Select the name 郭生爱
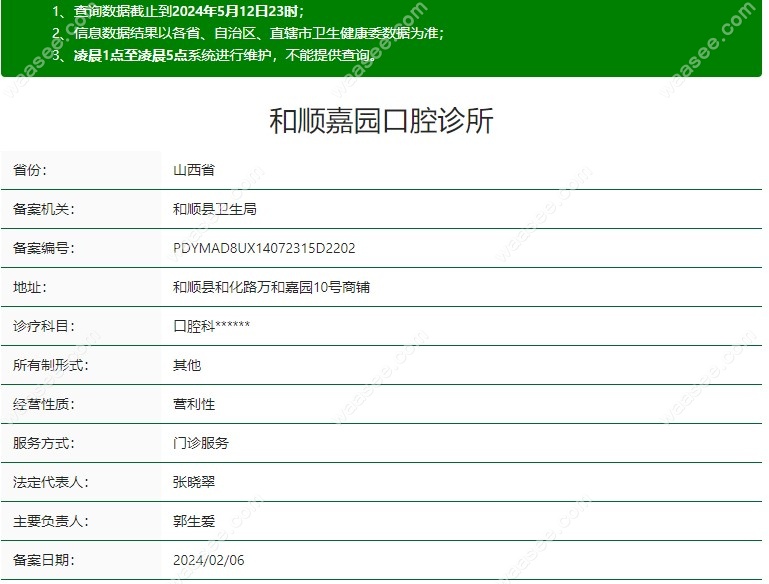The width and height of the screenshot is (769, 584). (194, 521)
